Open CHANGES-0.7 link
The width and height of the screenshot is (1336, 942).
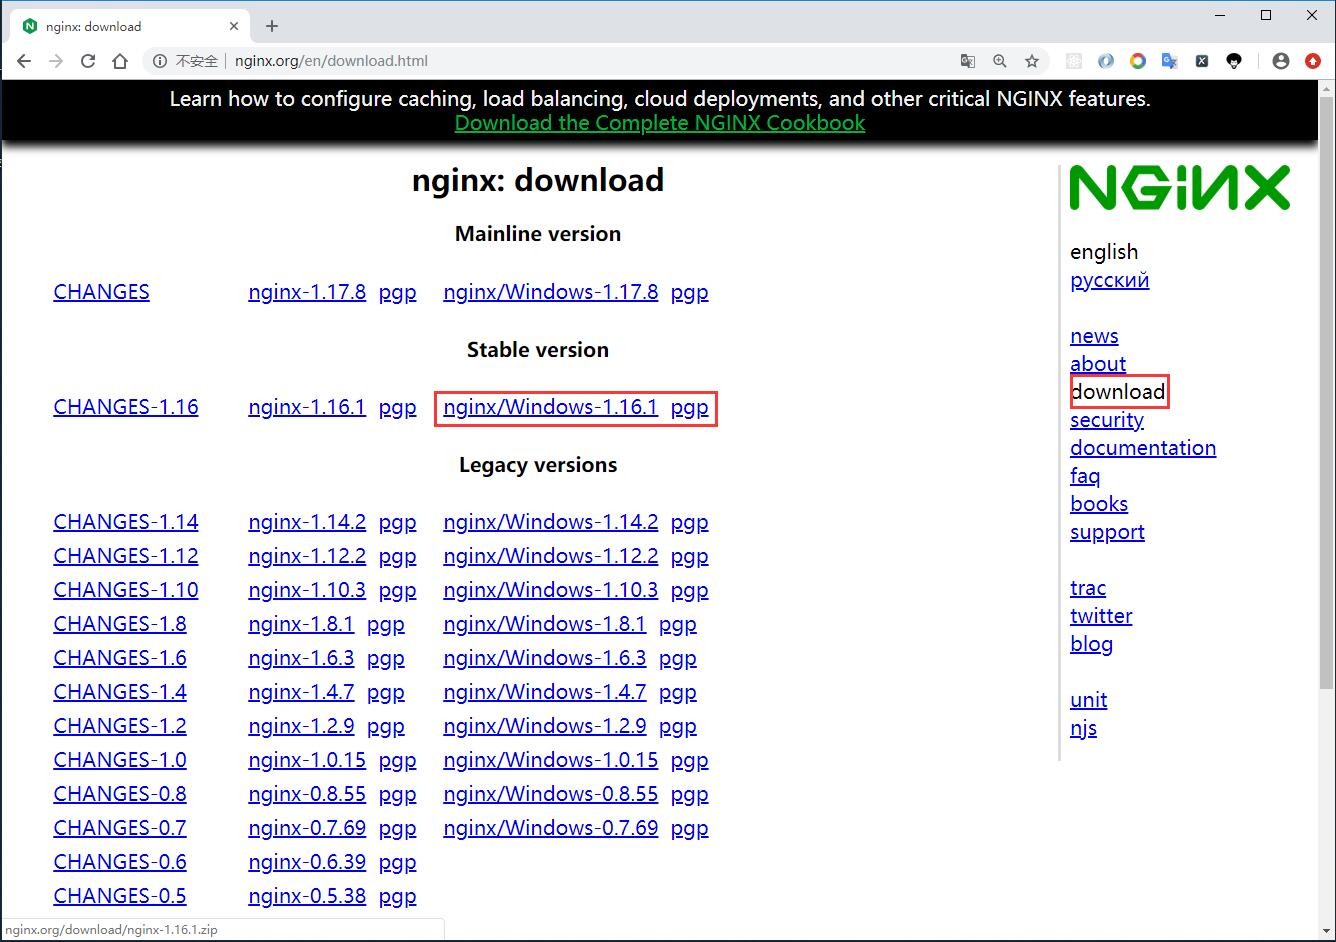[x=120, y=828]
